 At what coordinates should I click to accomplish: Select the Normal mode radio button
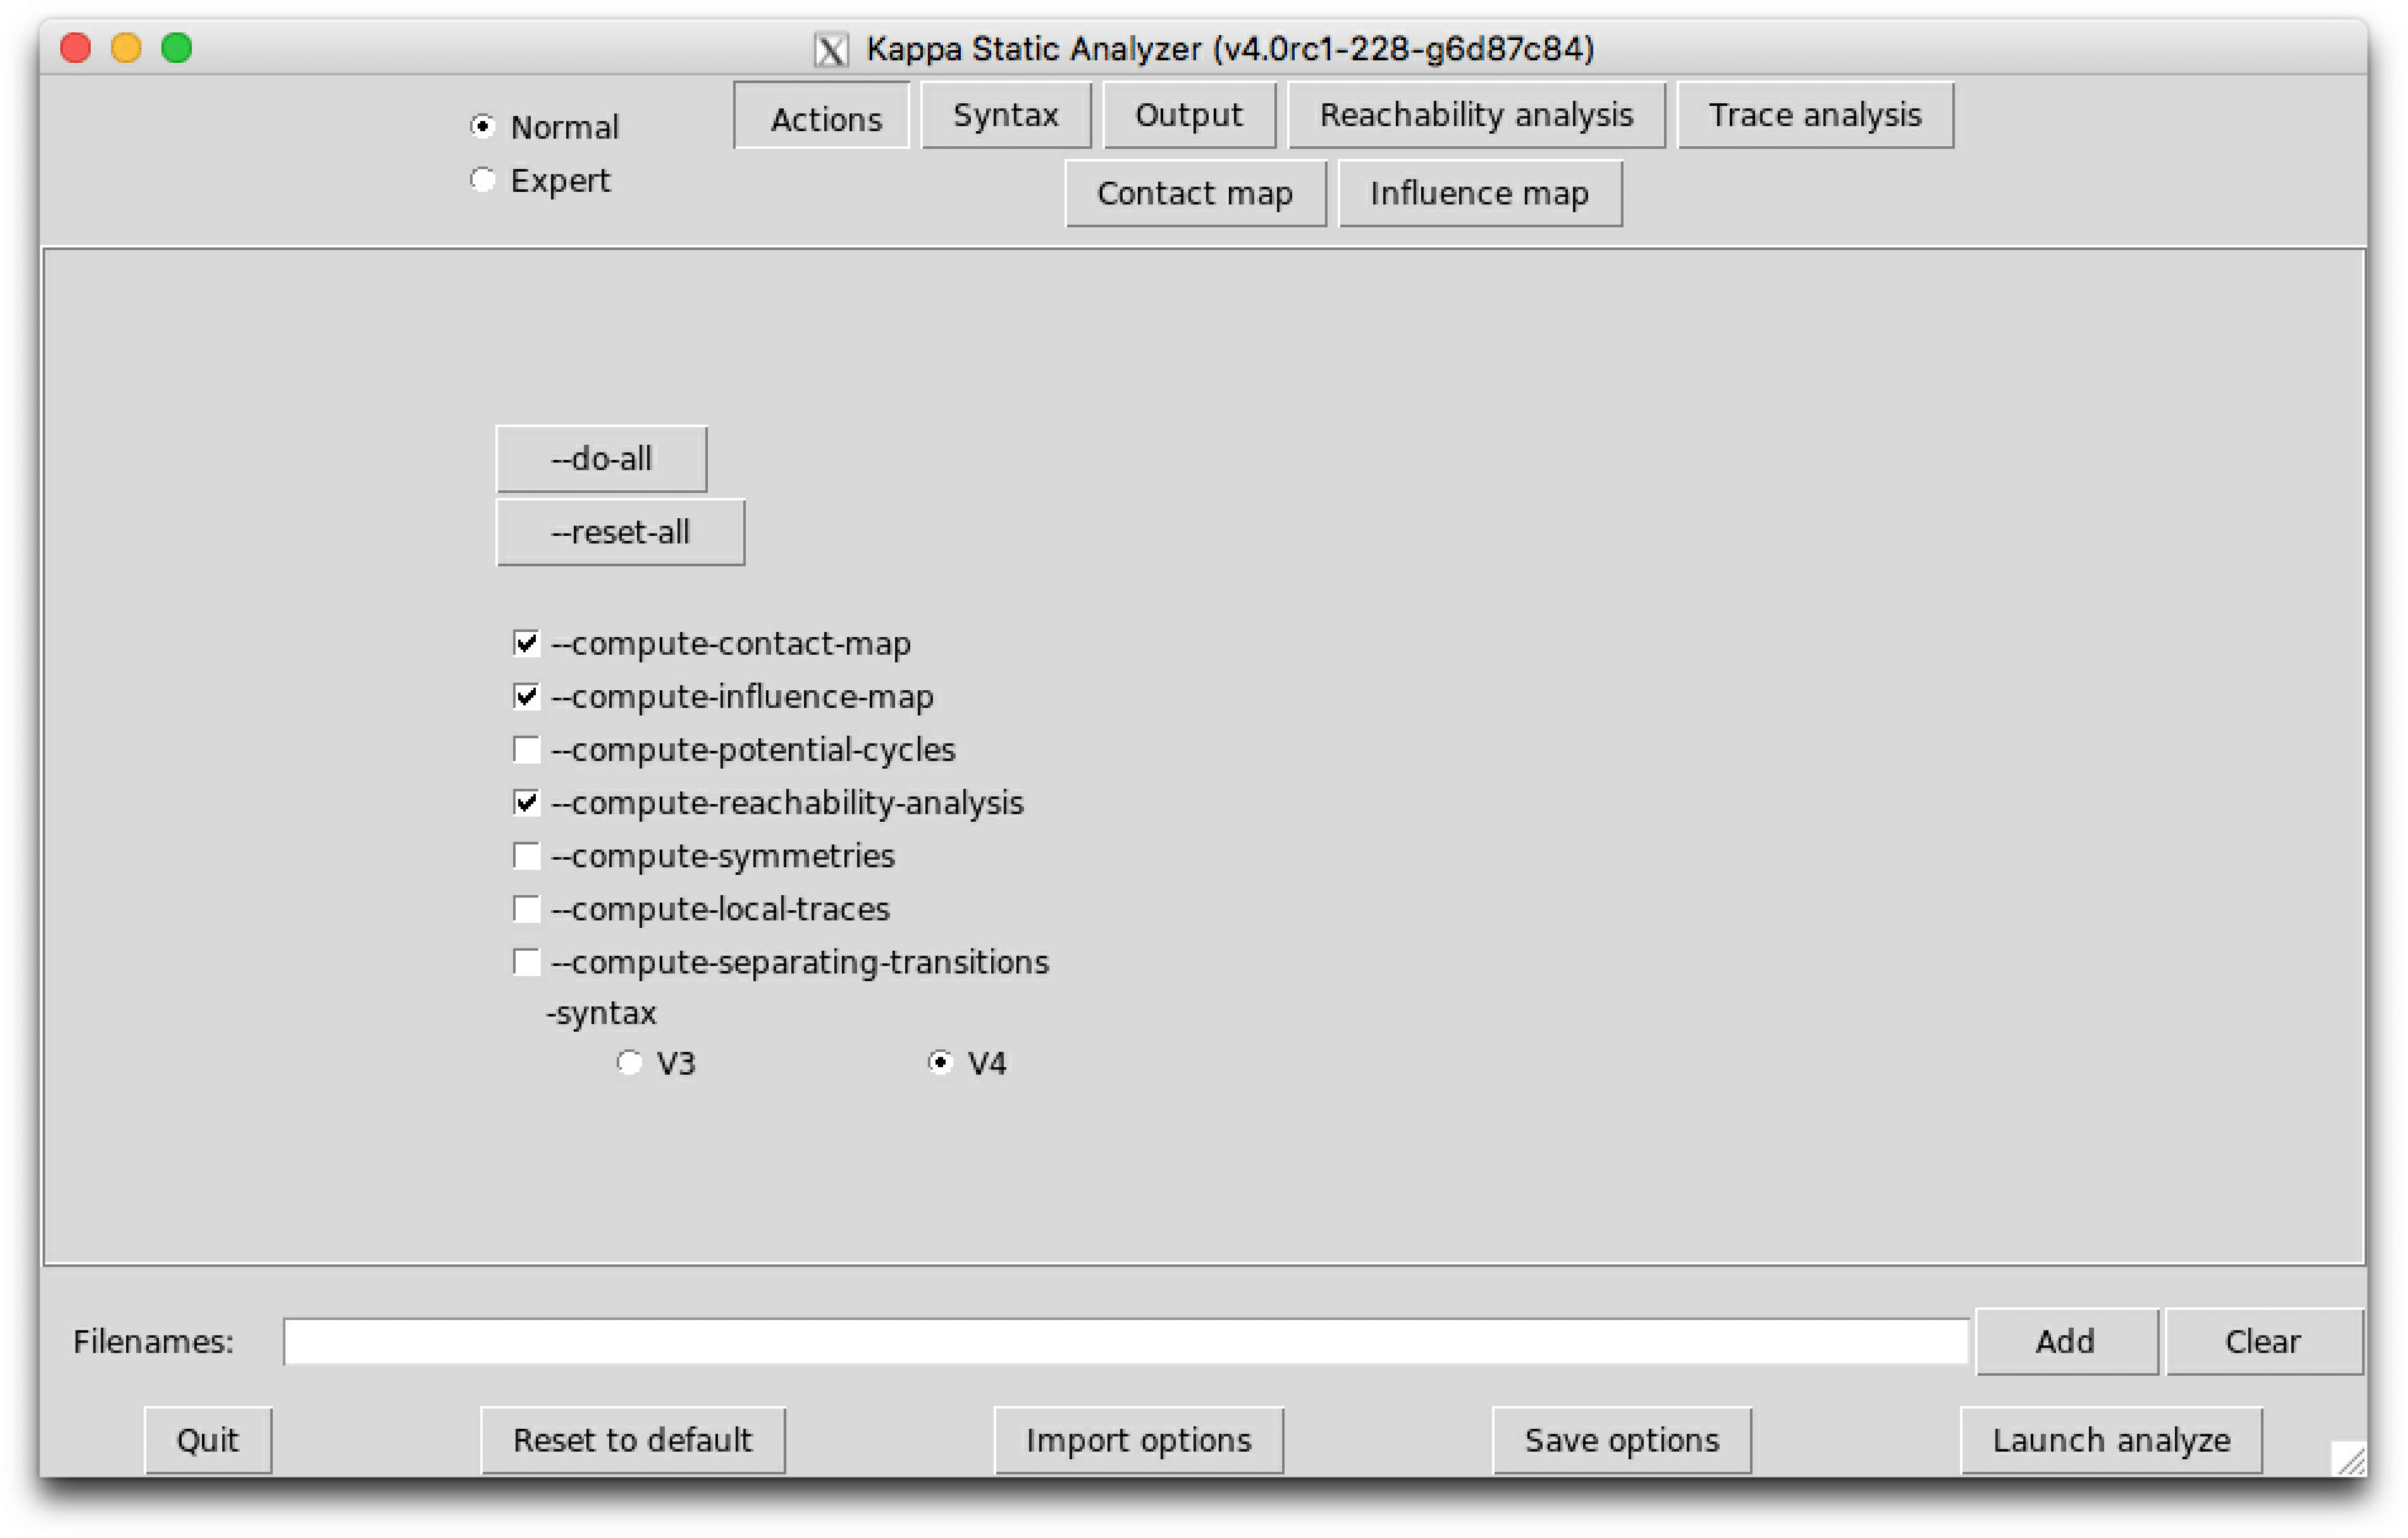(x=483, y=126)
